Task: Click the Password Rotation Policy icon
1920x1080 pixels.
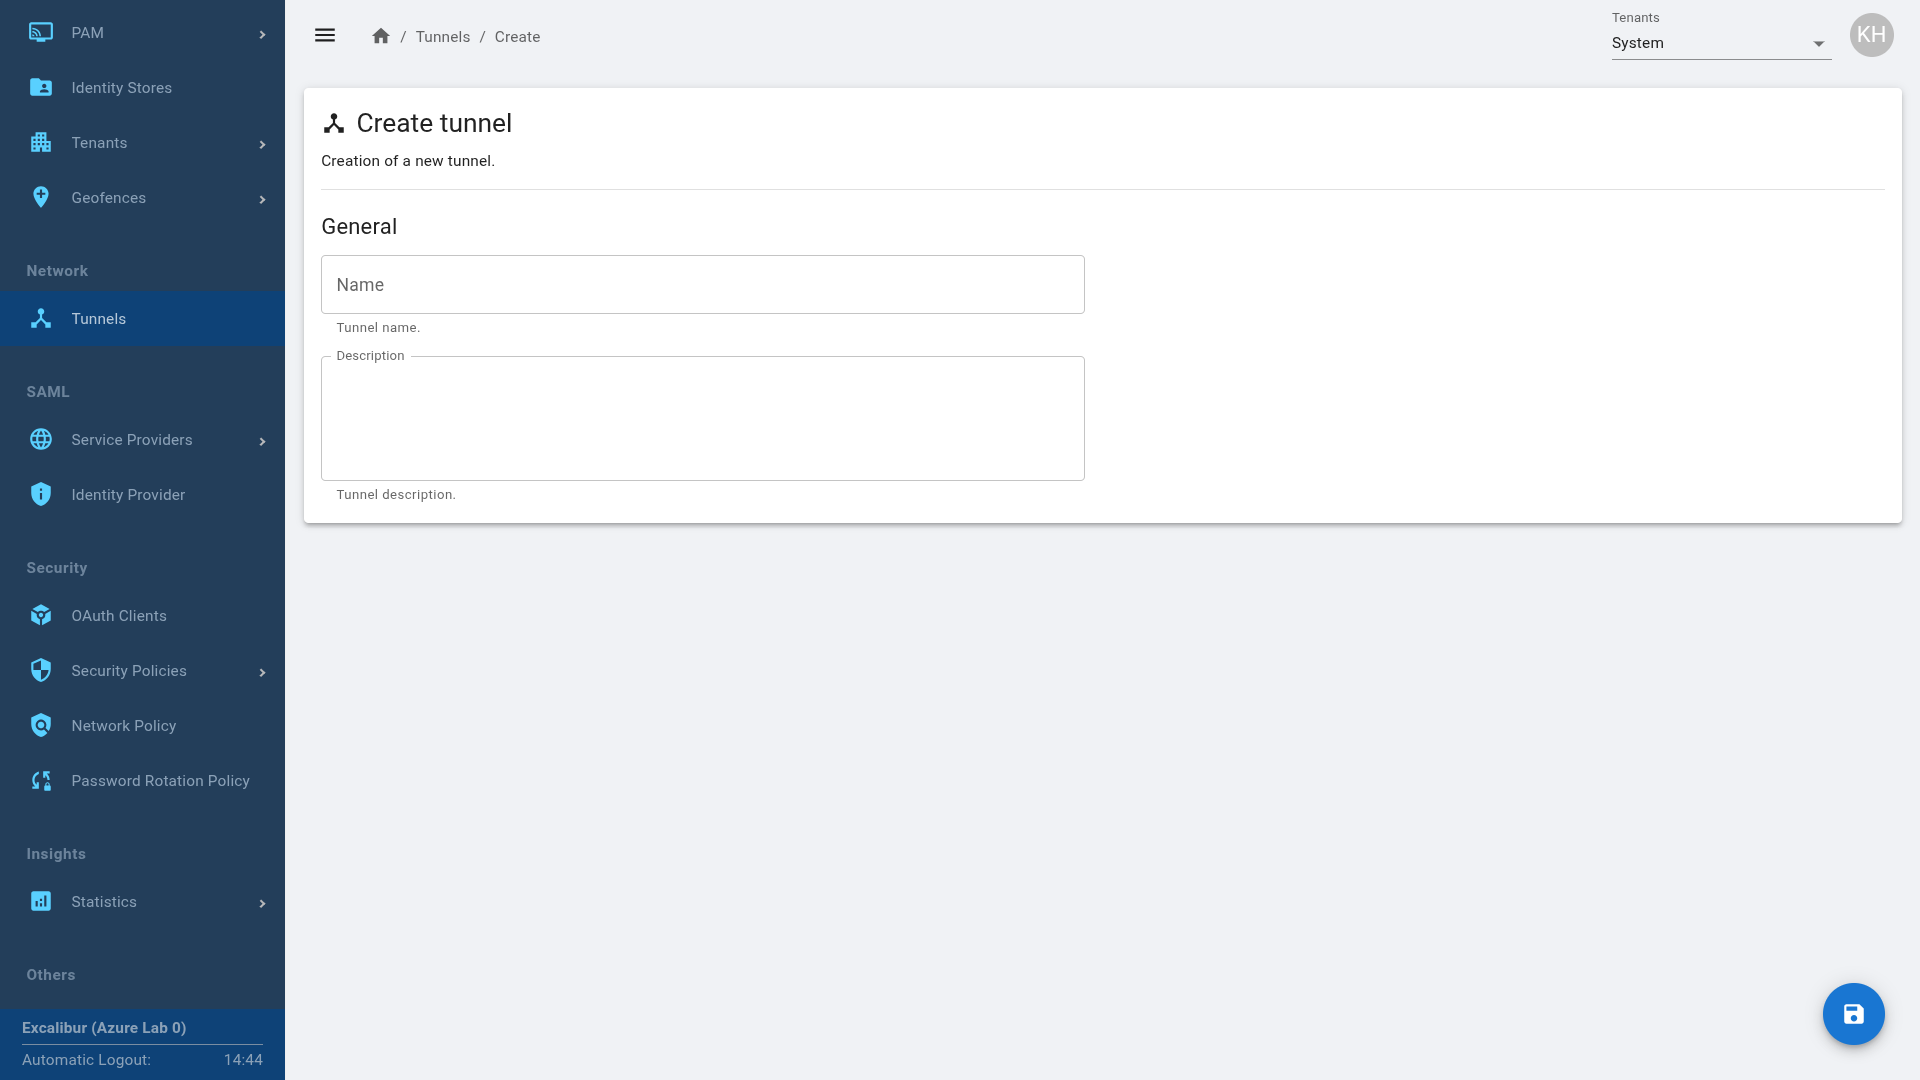Action: coord(41,781)
